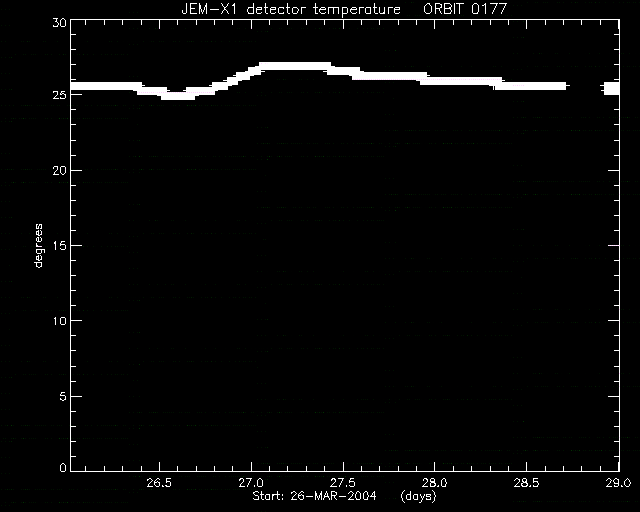Click the y-axis tick label 30

pos(60,22)
